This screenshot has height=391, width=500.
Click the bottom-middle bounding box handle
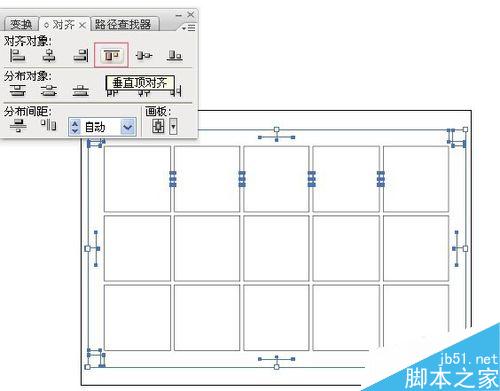pyautogui.click(x=276, y=367)
